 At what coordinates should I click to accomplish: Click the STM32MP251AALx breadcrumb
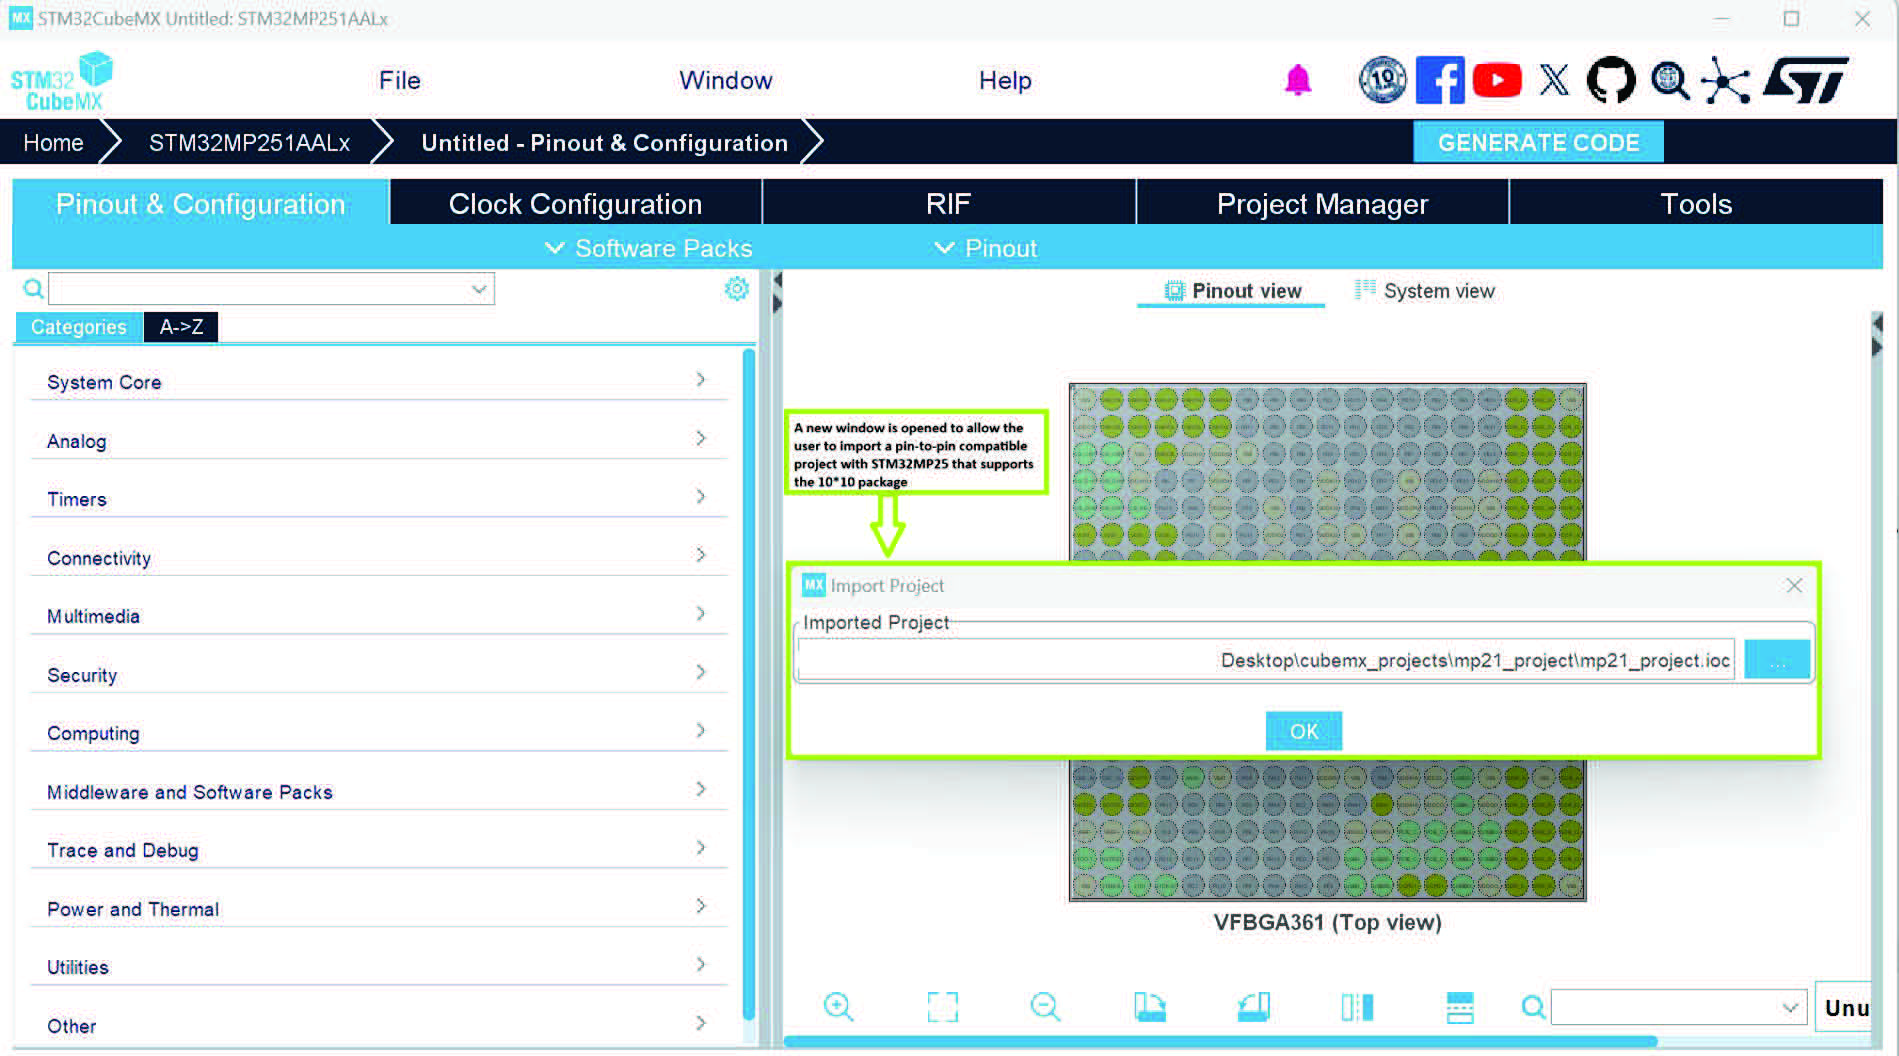tap(249, 142)
